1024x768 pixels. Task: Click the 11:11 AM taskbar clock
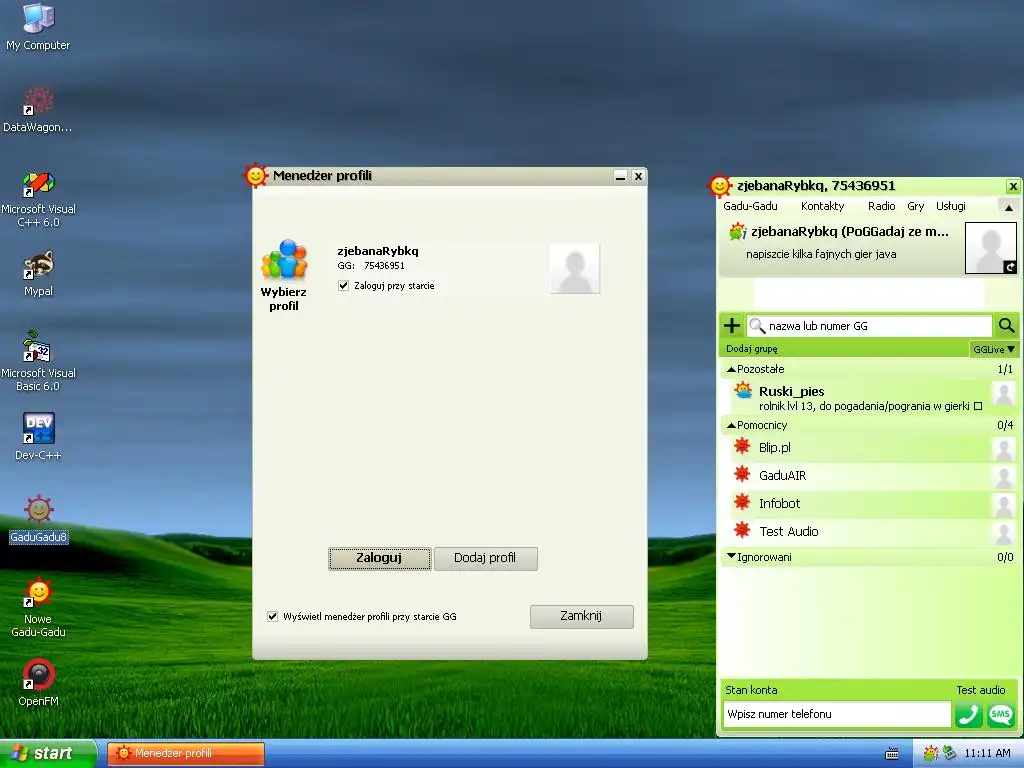pos(987,754)
